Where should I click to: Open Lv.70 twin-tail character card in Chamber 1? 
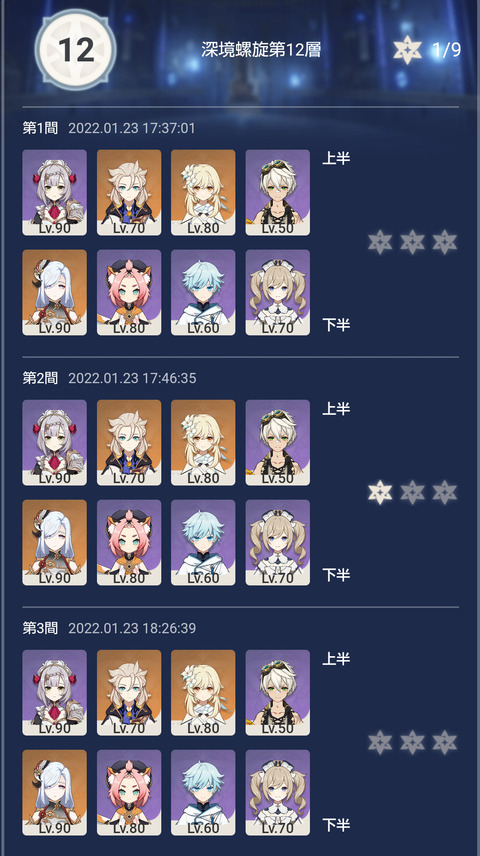277,293
